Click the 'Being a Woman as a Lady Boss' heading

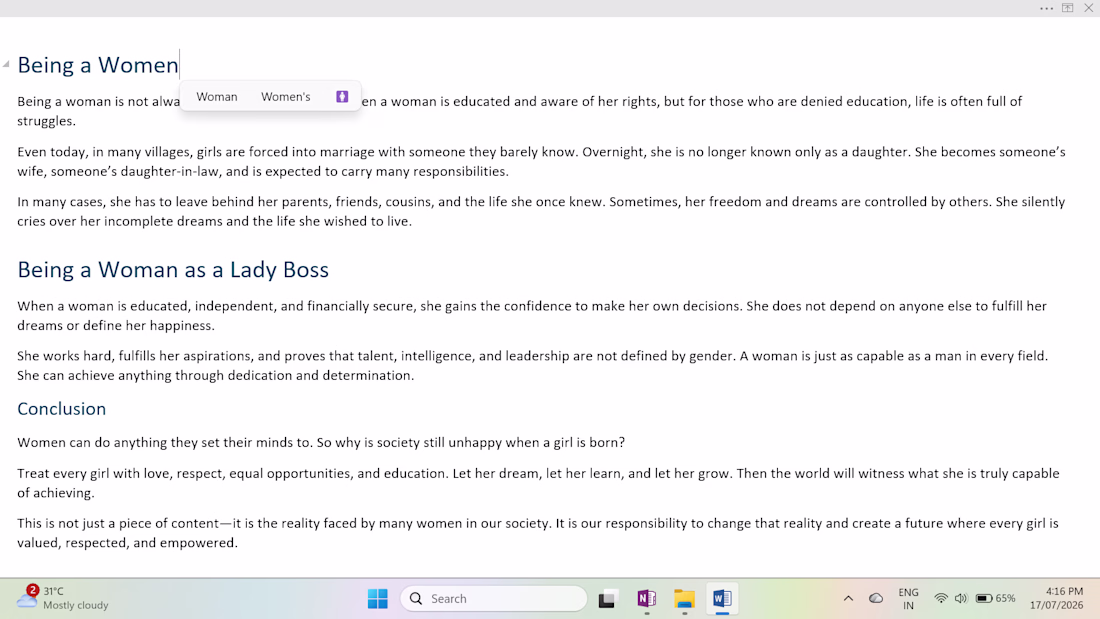point(173,269)
